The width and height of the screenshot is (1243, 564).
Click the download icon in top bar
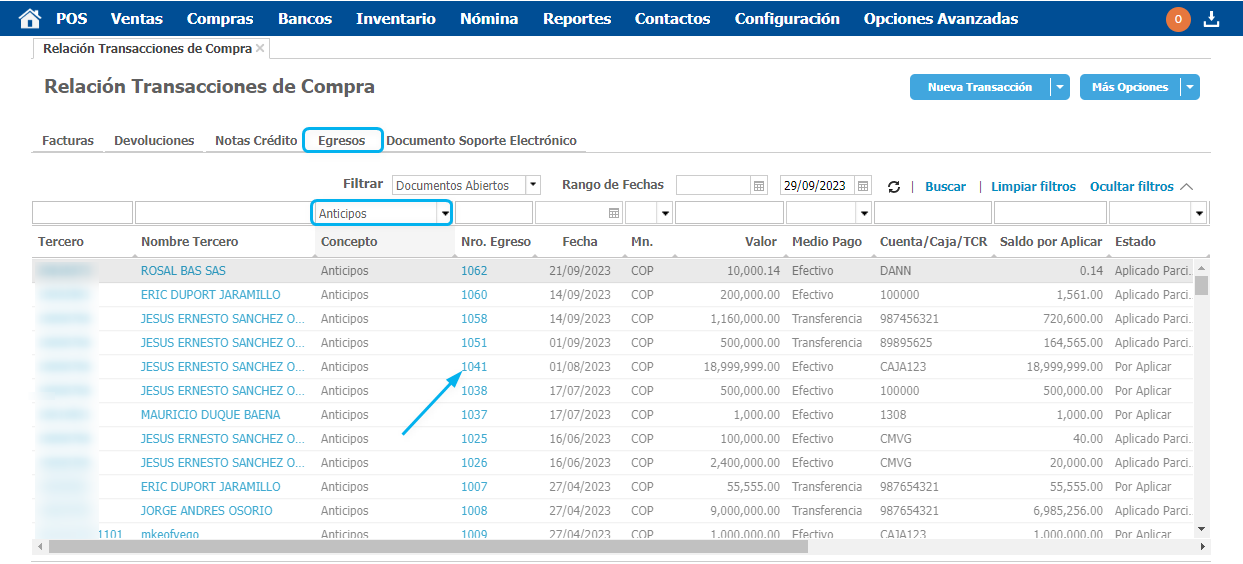tap(1211, 19)
